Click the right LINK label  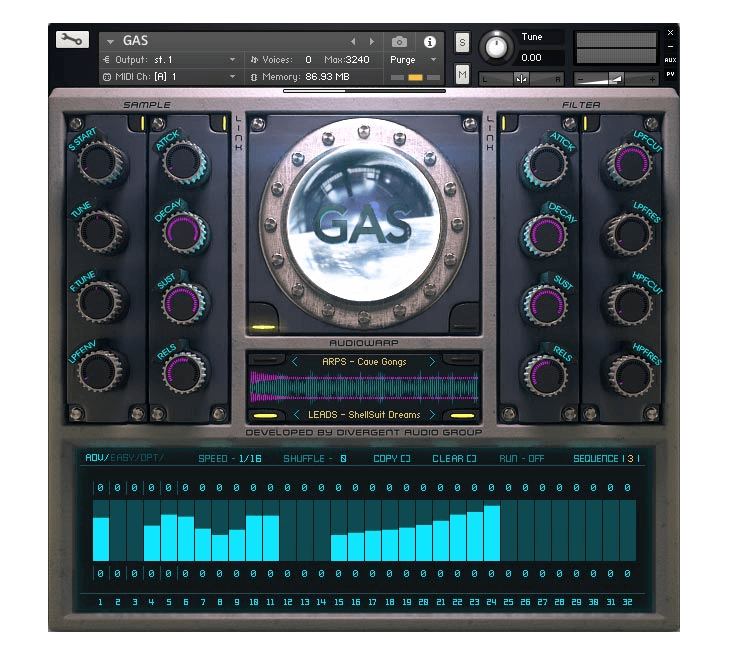pyautogui.click(x=489, y=133)
